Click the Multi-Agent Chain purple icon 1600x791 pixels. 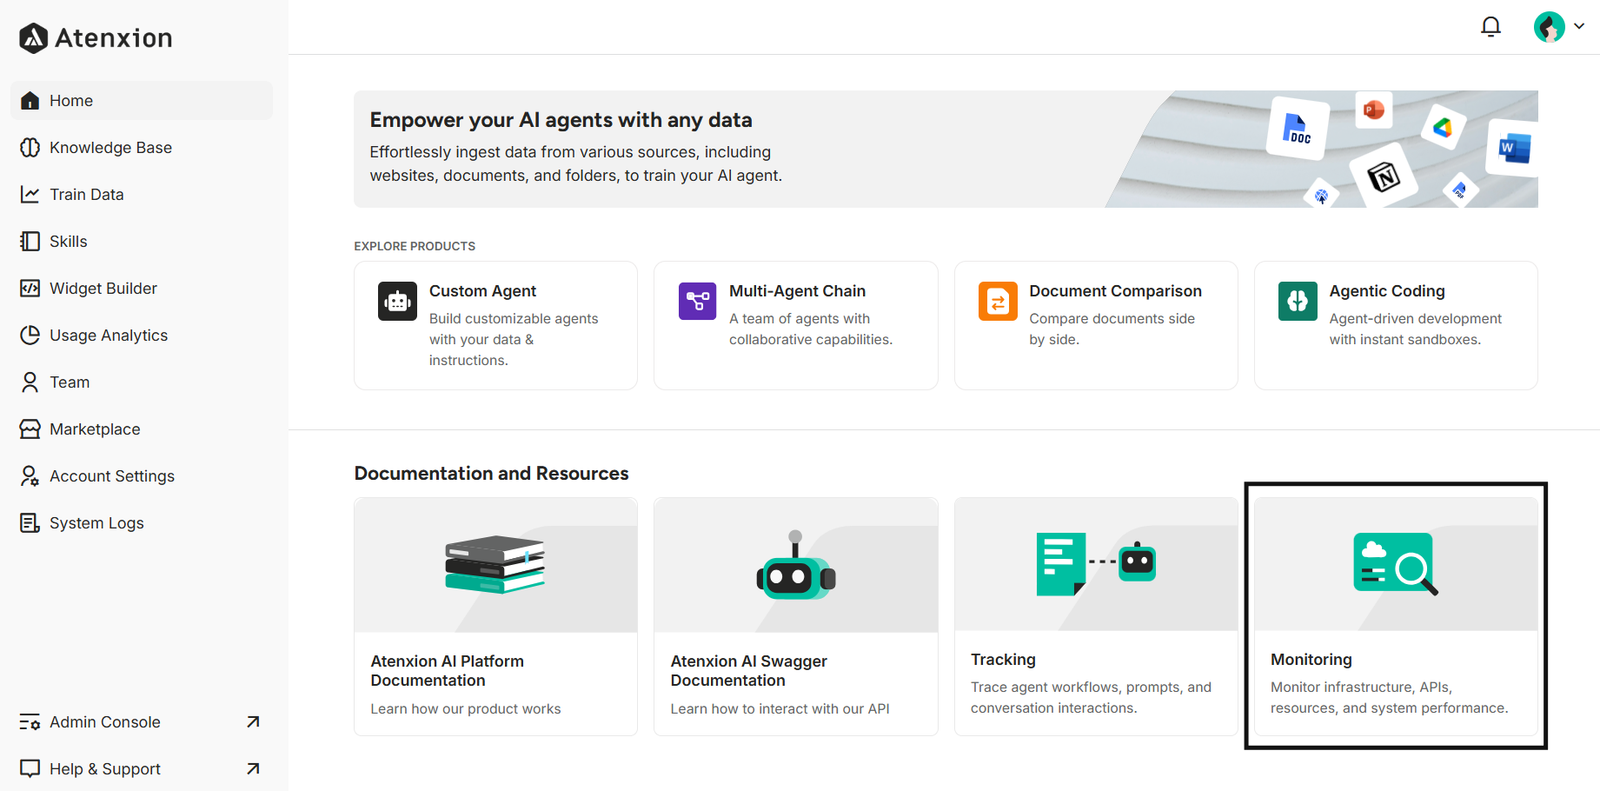697,301
